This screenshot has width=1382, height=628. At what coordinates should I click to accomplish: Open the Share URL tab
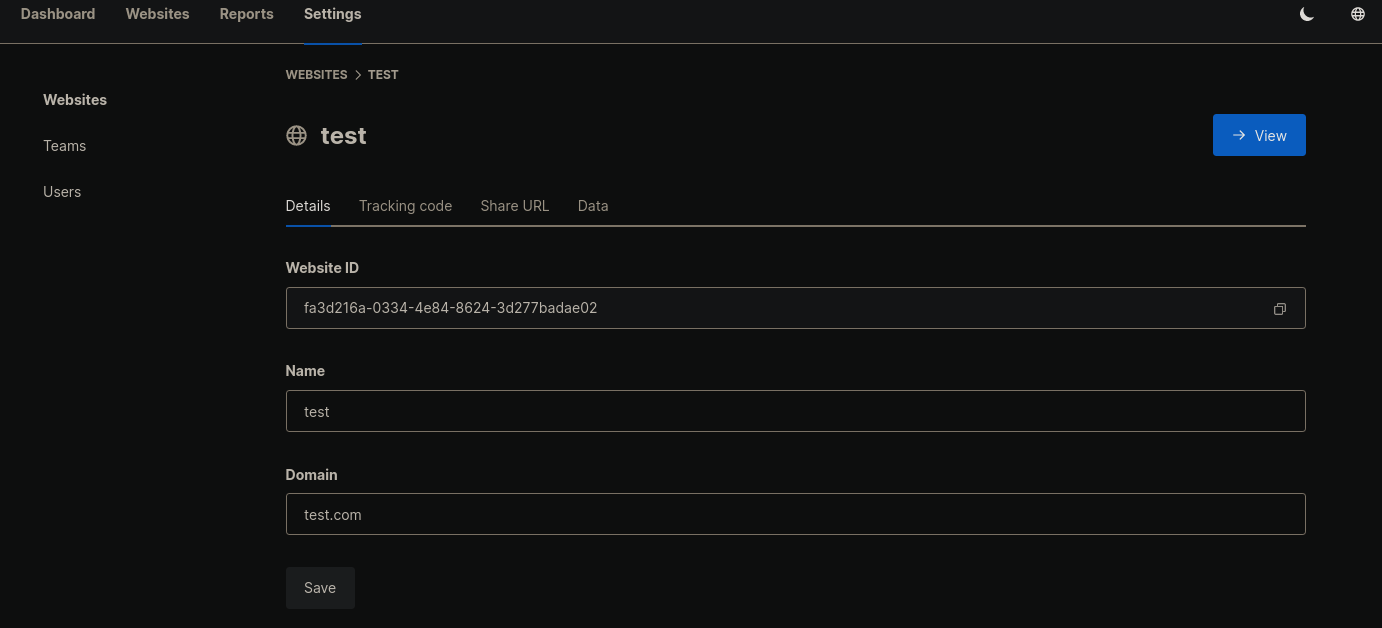[x=514, y=206]
